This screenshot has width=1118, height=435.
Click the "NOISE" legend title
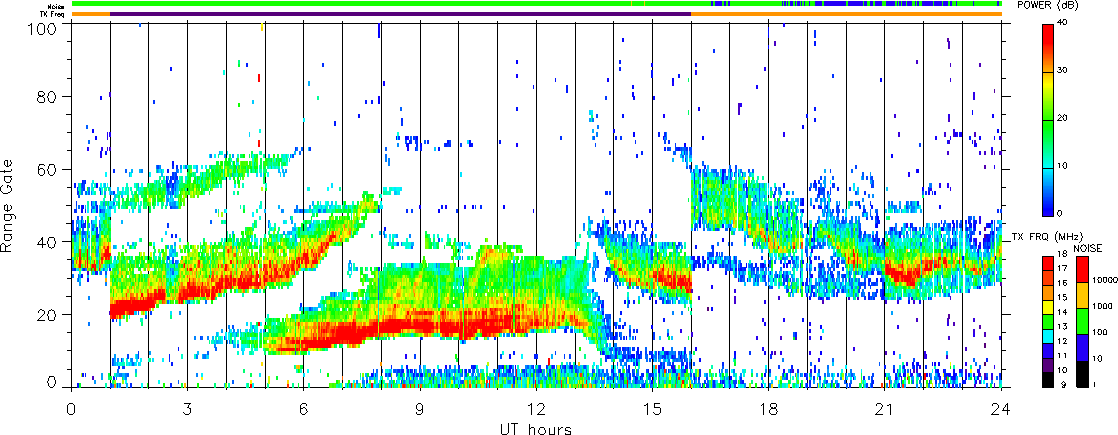(1087, 249)
